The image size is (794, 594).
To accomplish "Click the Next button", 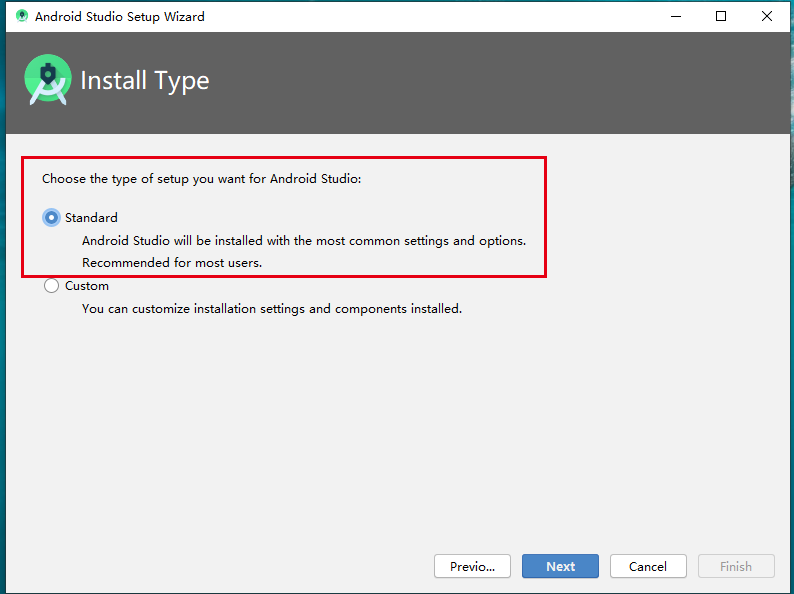I will 560,566.
